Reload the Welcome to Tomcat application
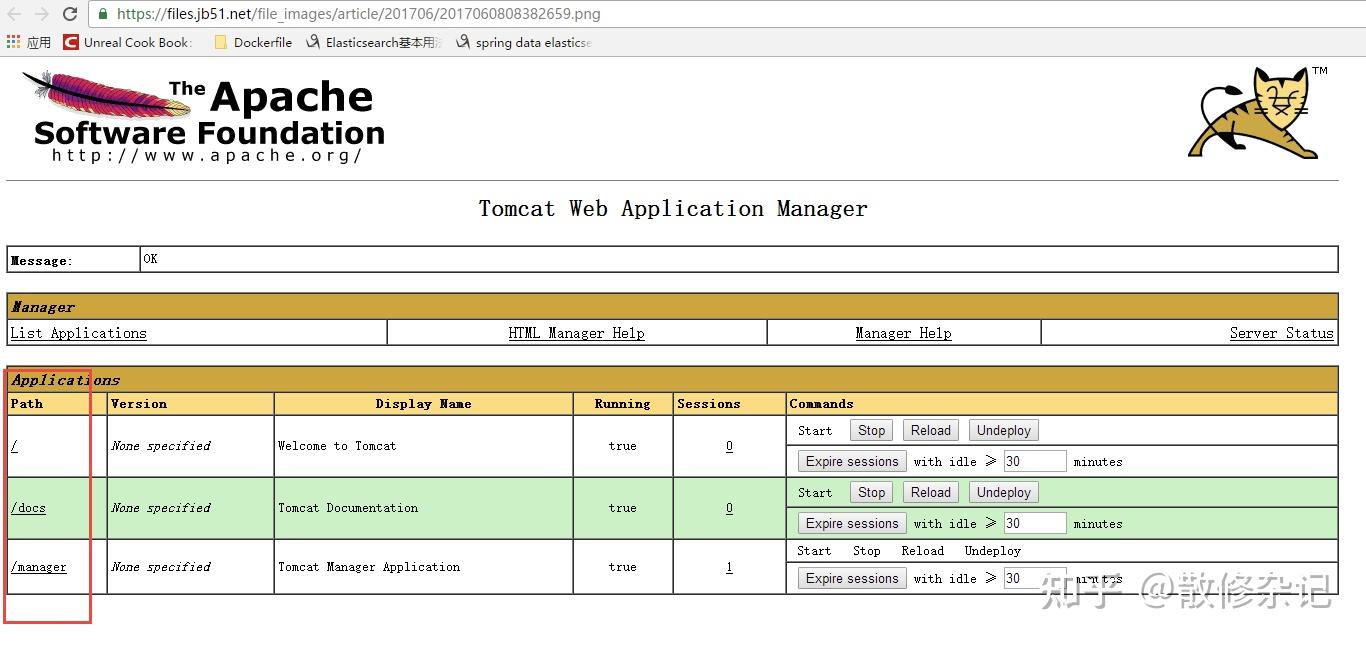The height and width of the screenshot is (646, 1366). coord(931,430)
